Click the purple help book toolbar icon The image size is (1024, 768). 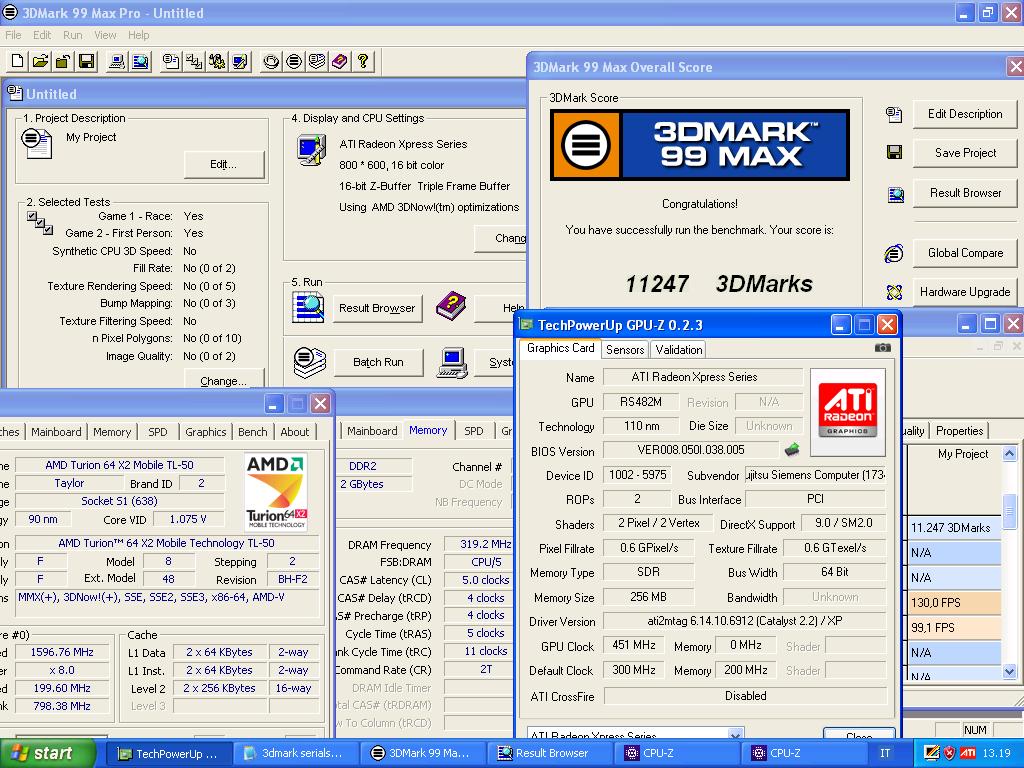click(x=340, y=61)
